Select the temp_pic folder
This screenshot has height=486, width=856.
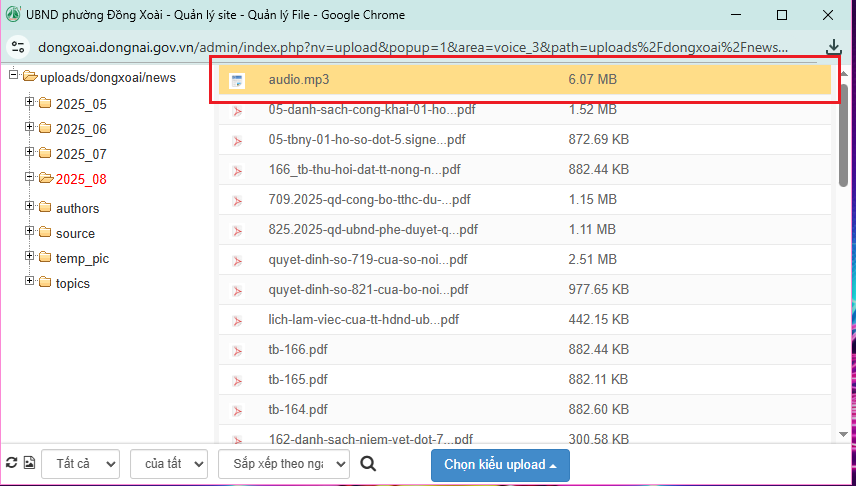(82, 258)
